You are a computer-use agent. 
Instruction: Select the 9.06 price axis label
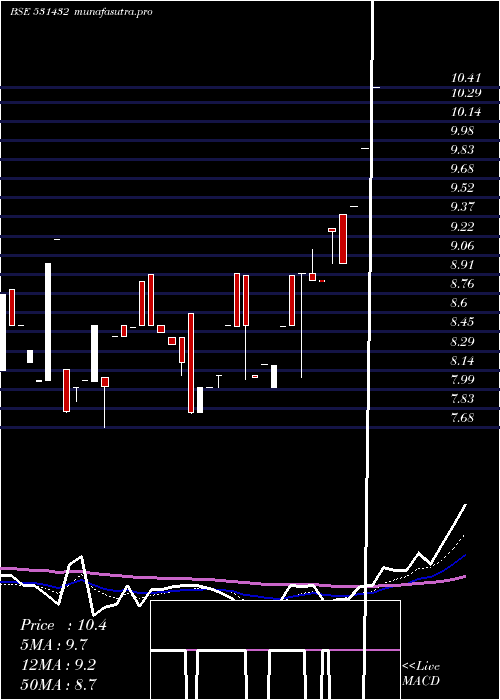click(x=462, y=246)
